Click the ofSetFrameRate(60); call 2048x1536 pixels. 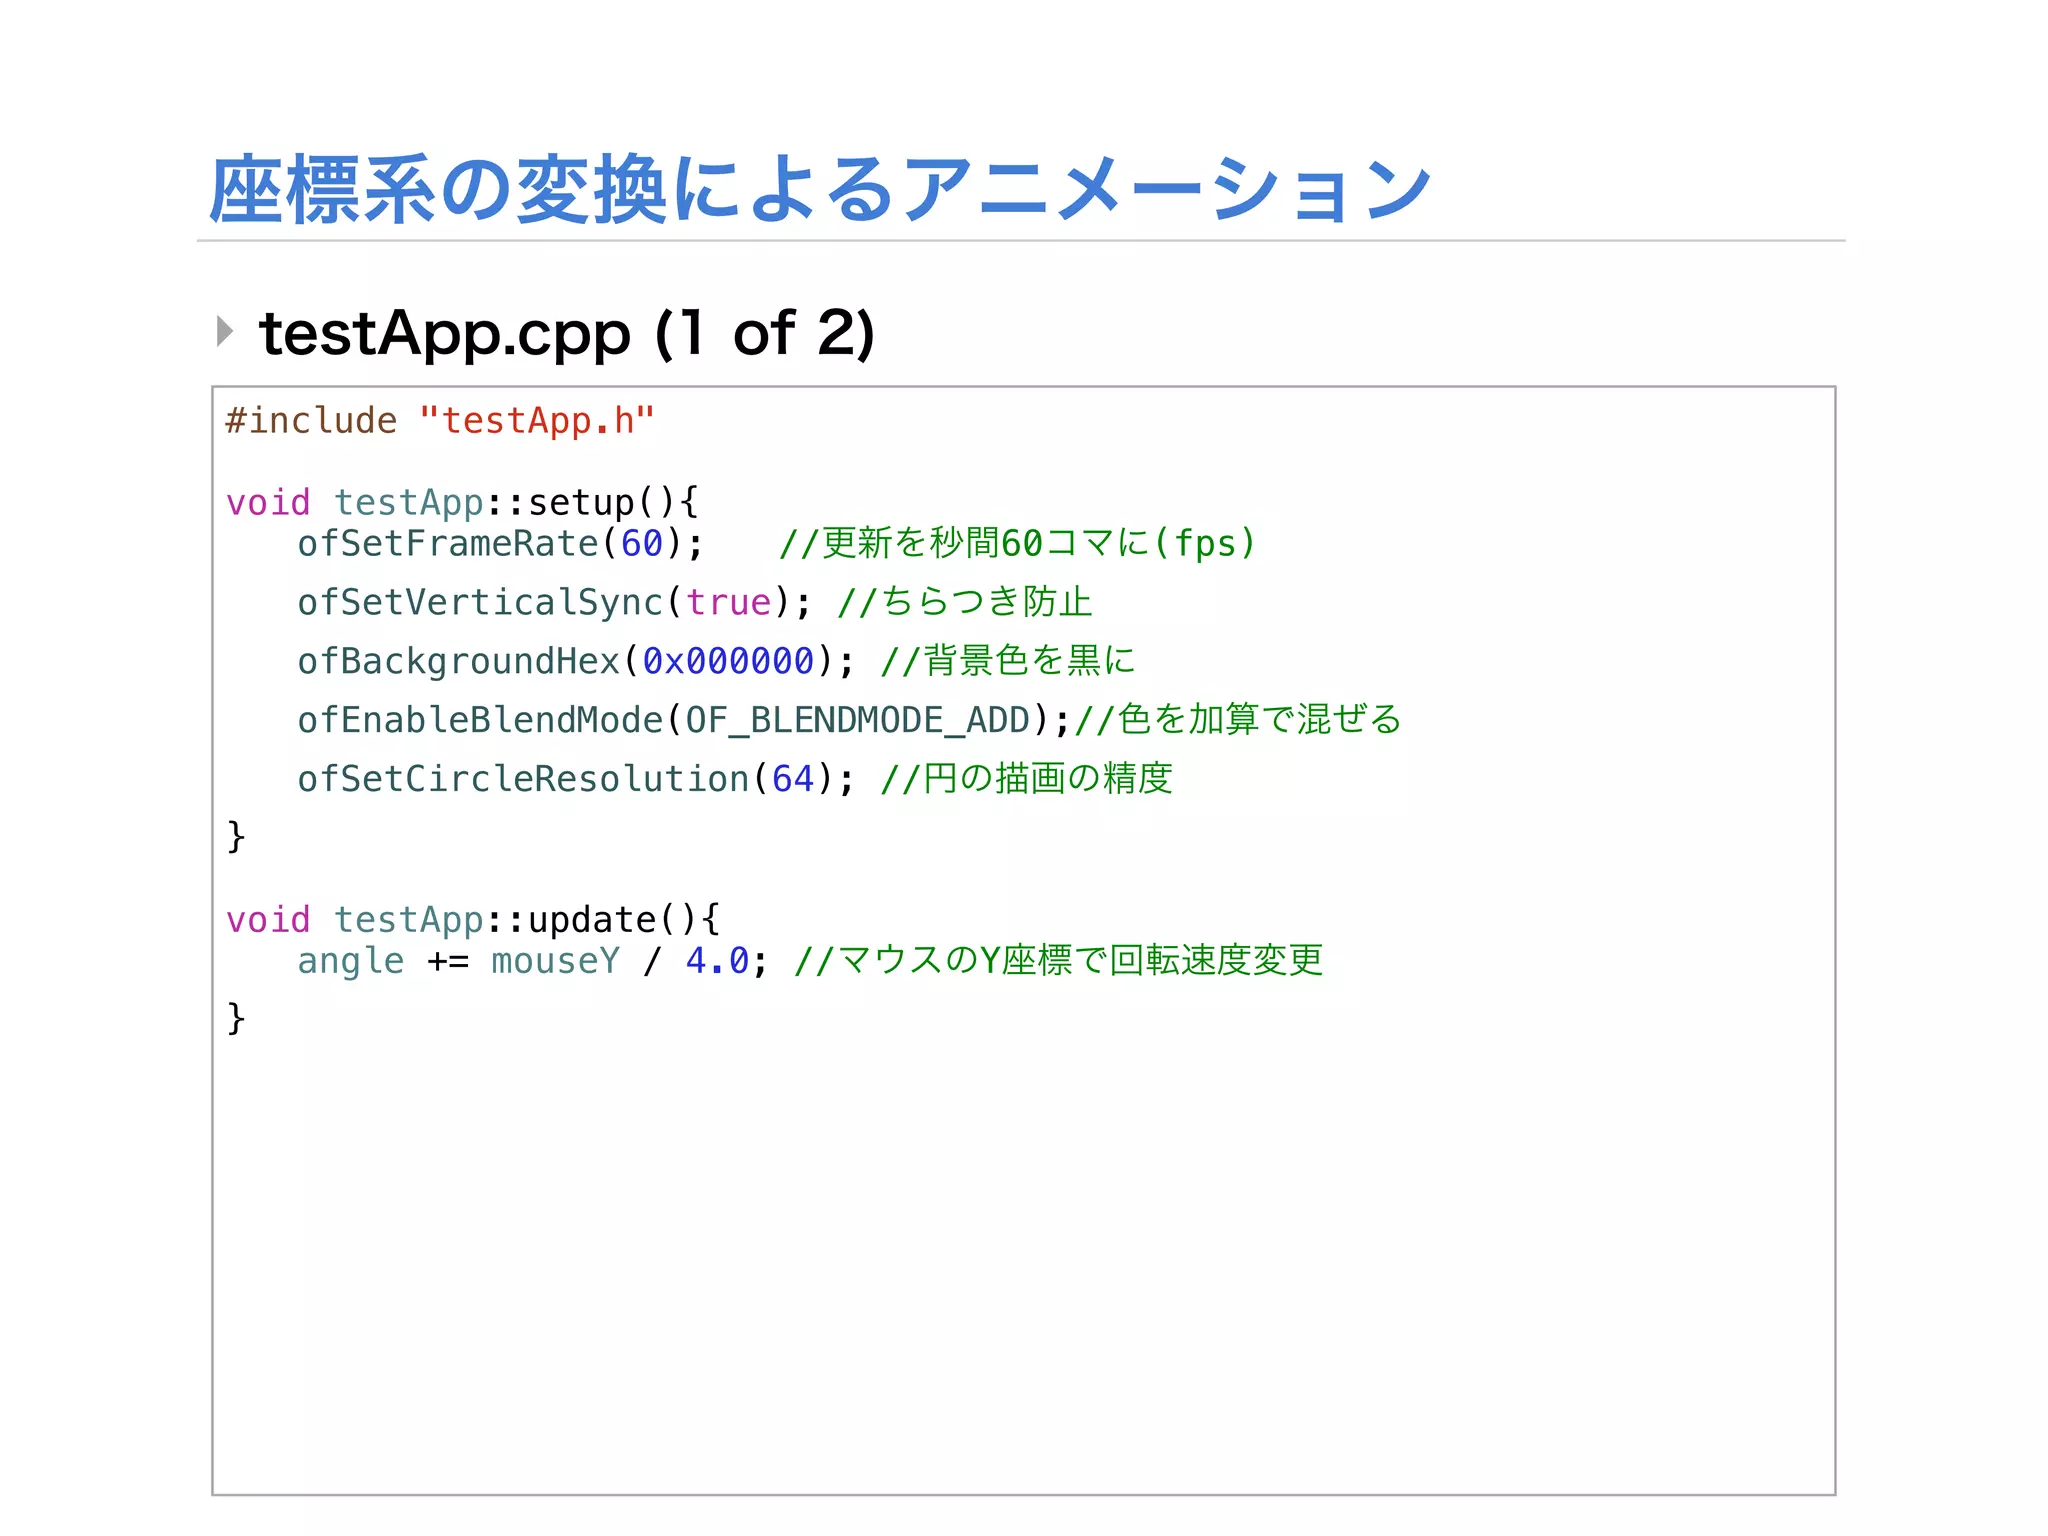coord(501,543)
